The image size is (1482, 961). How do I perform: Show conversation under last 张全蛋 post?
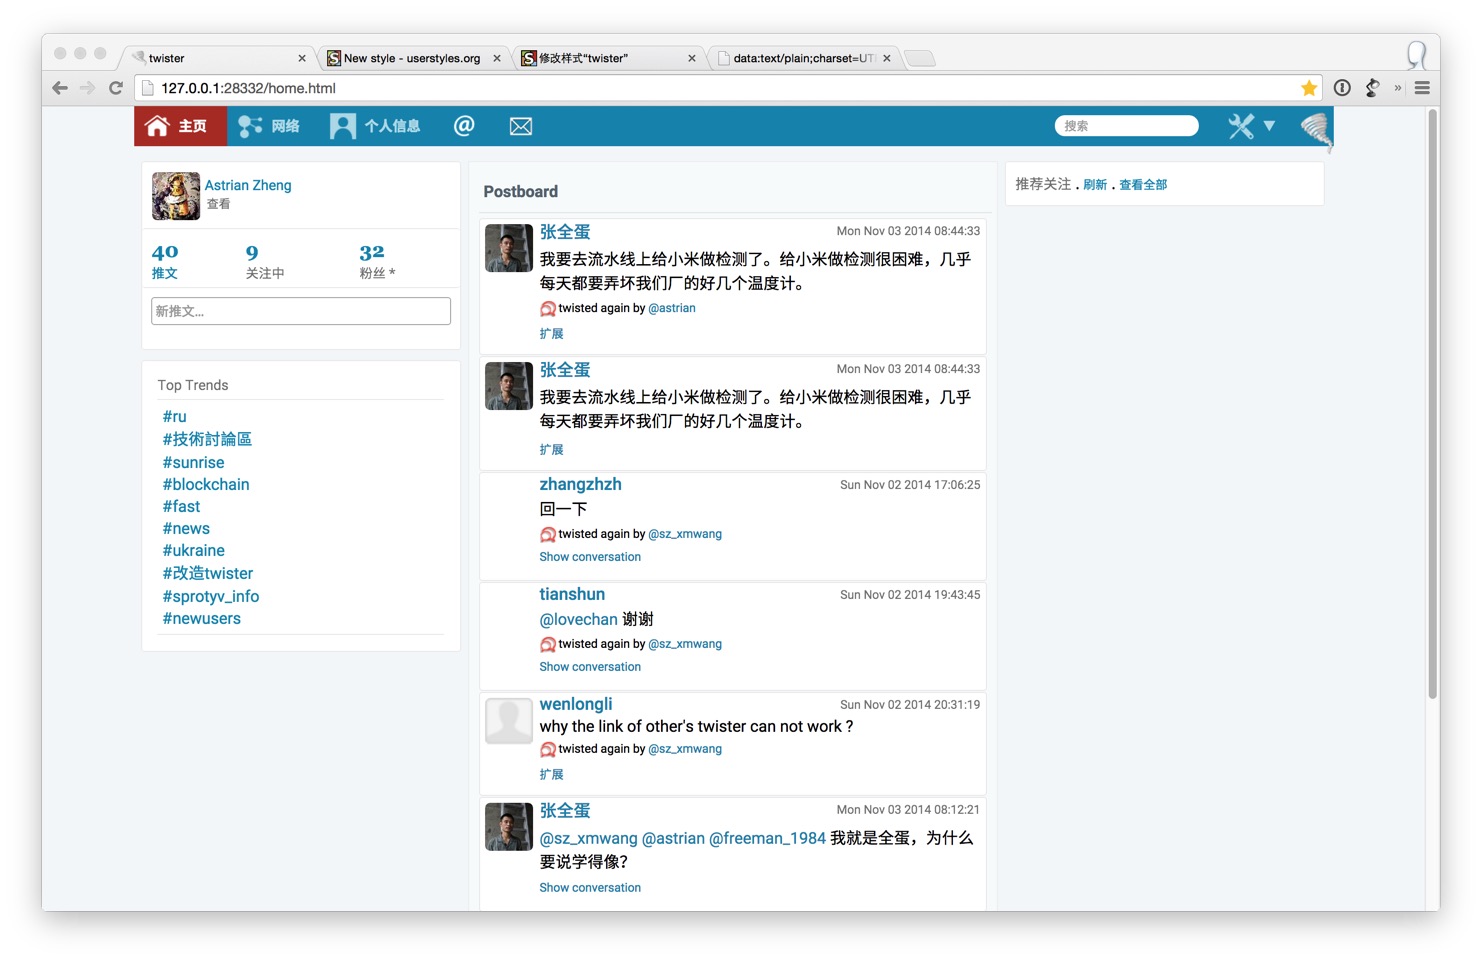tap(590, 888)
